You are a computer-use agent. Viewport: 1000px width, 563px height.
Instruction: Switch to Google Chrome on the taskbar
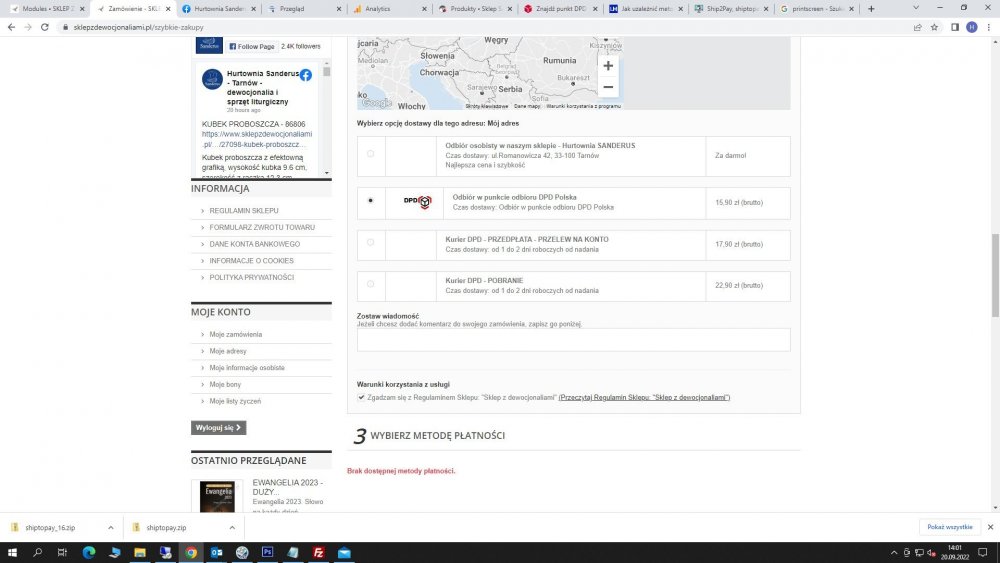pos(191,552)
